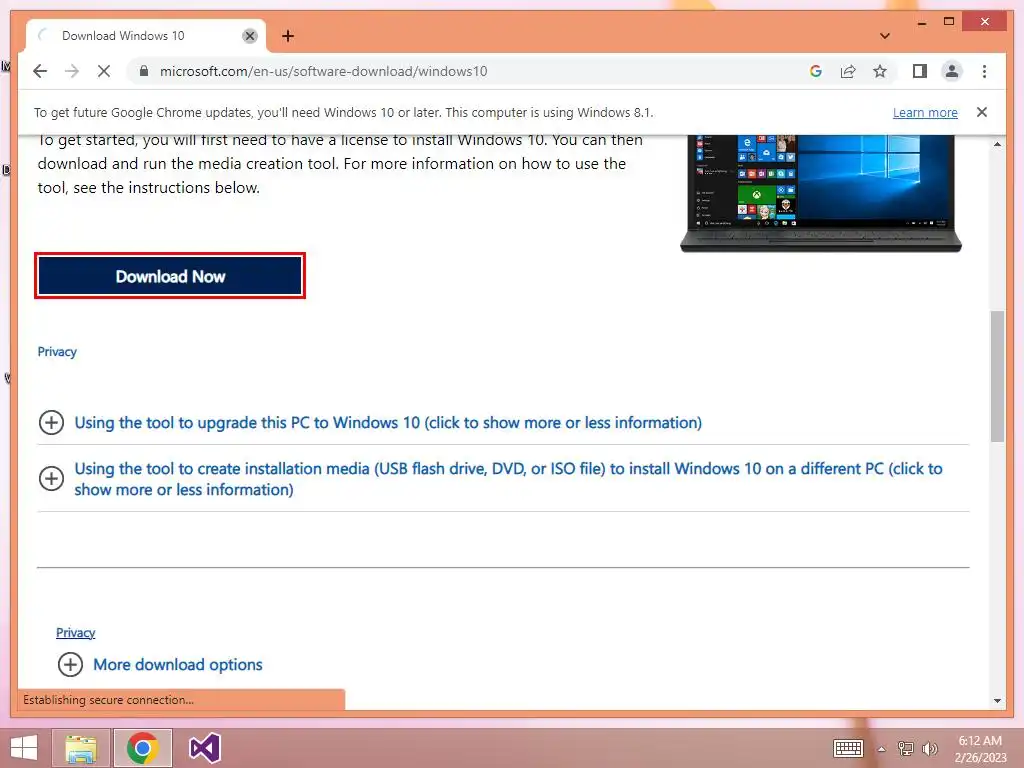Open Chrome three-dot menu
Screen dimensions: 1024x768
[x=984, y=71]
